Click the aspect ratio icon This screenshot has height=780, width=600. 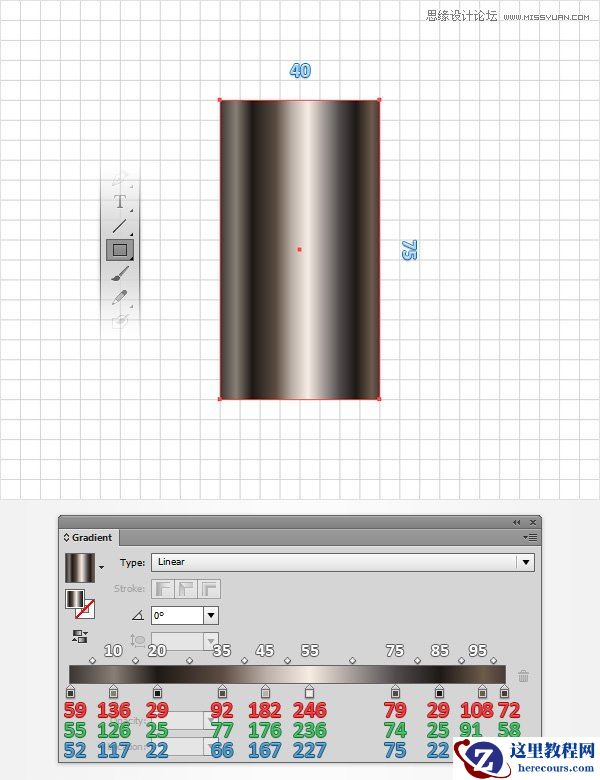tap(137, 640)
